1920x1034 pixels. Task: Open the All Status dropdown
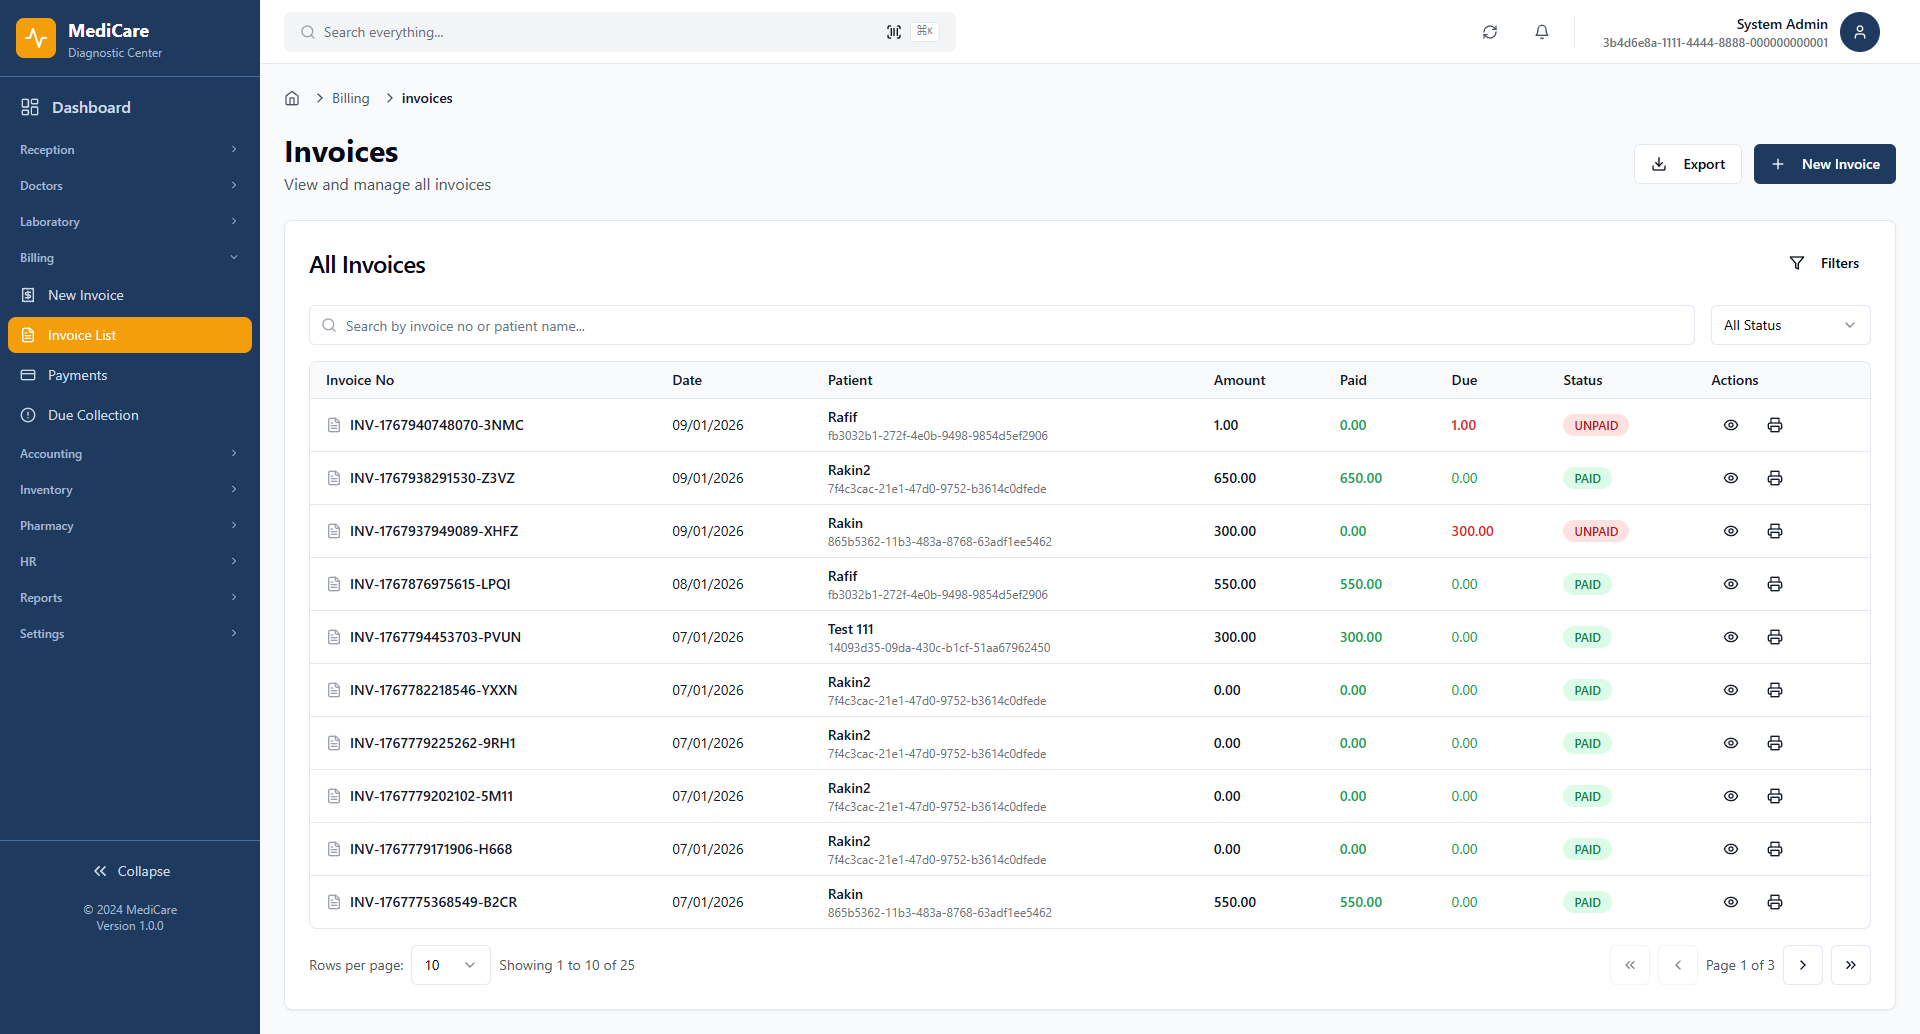[1789, 325]
